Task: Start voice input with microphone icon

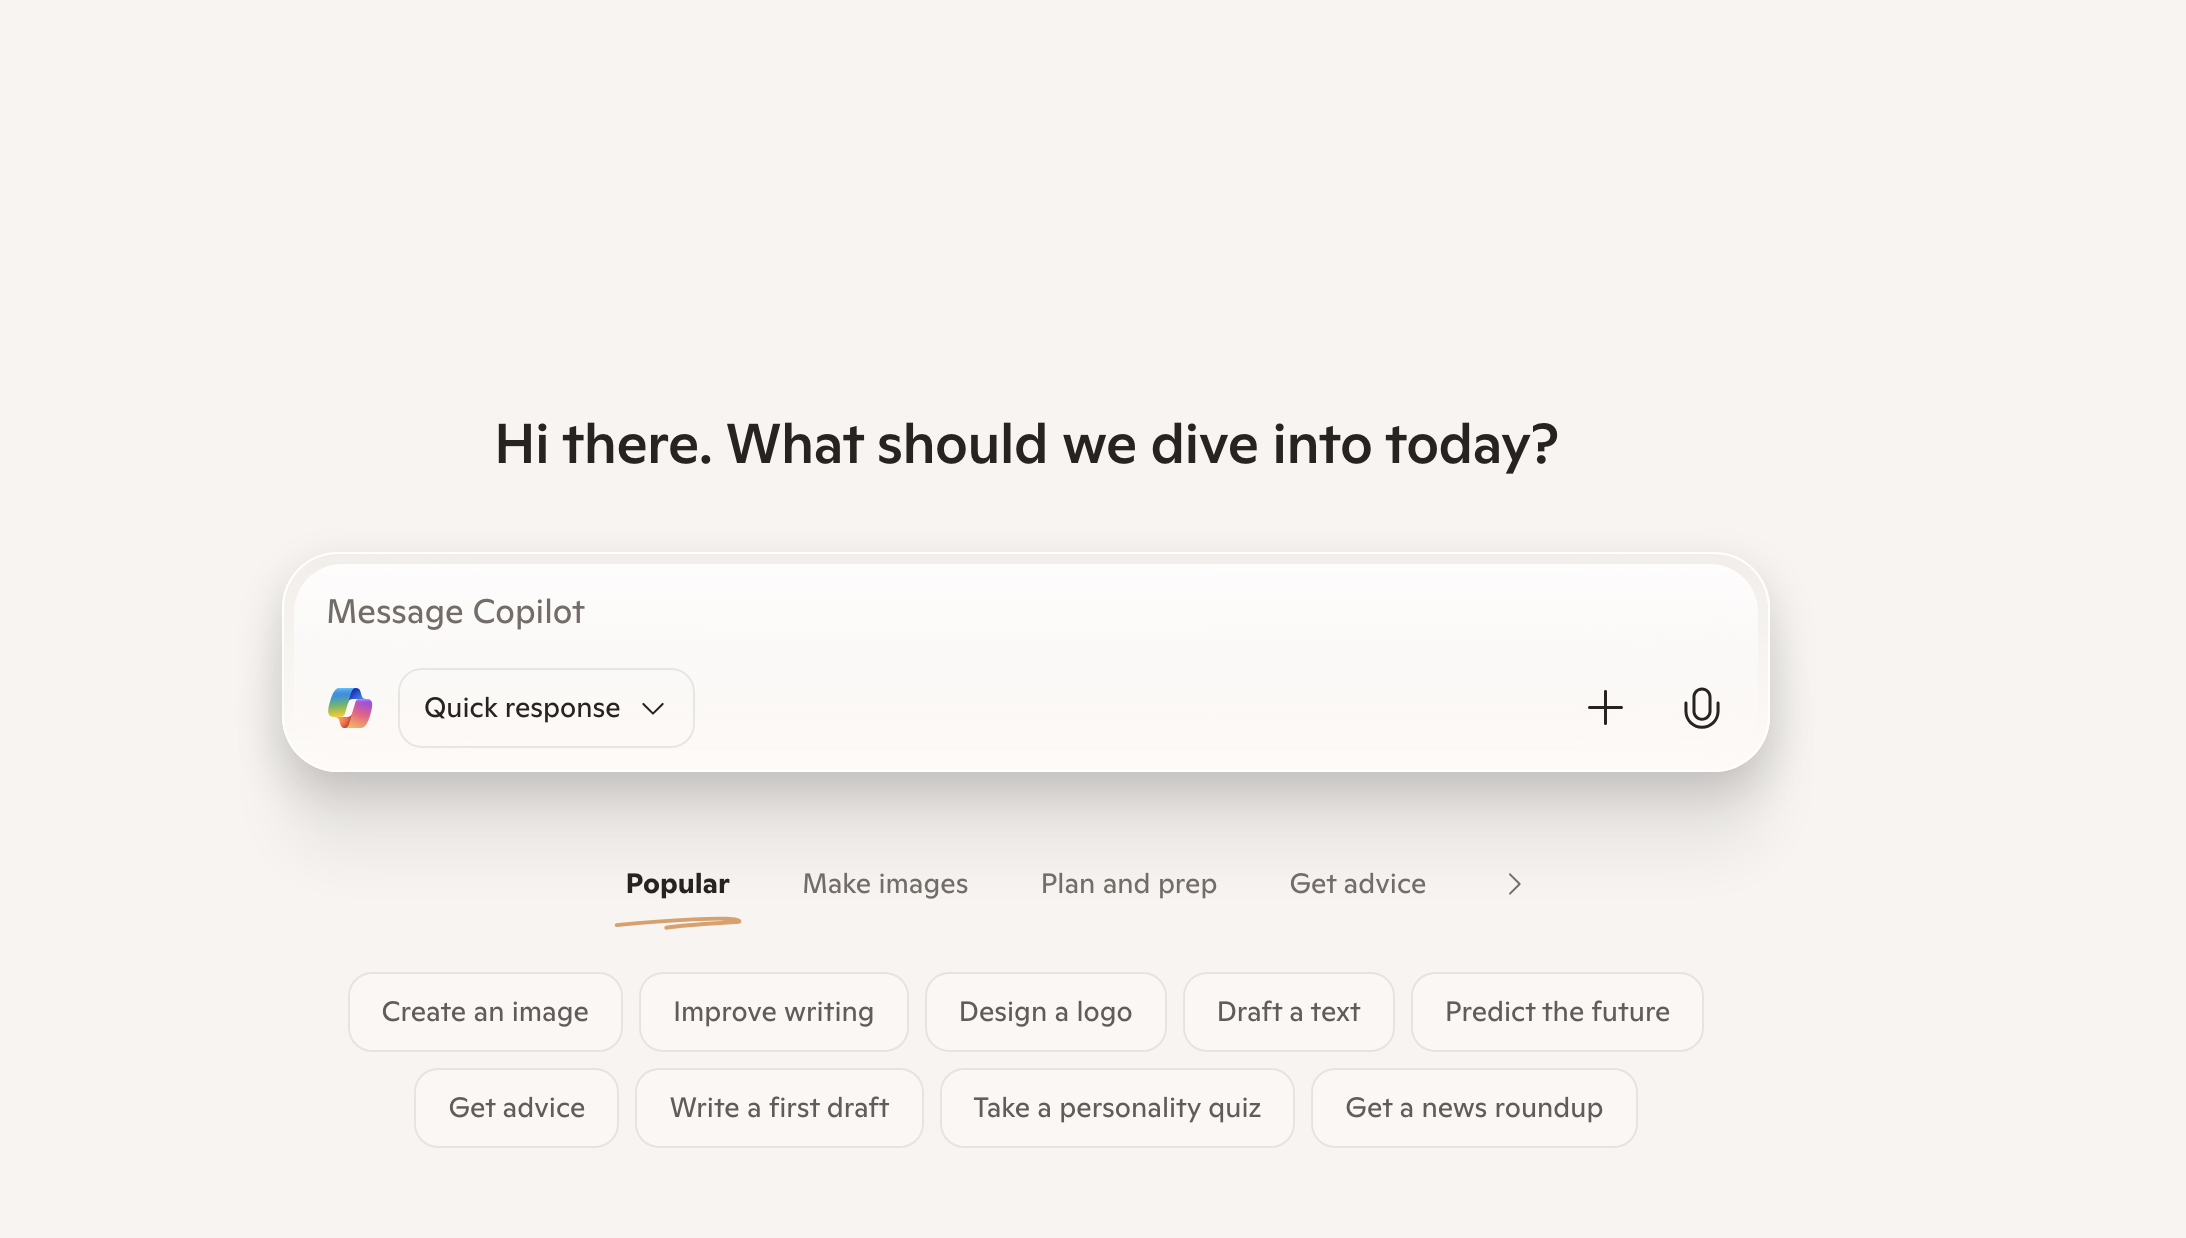Action: coord(1701,708)
